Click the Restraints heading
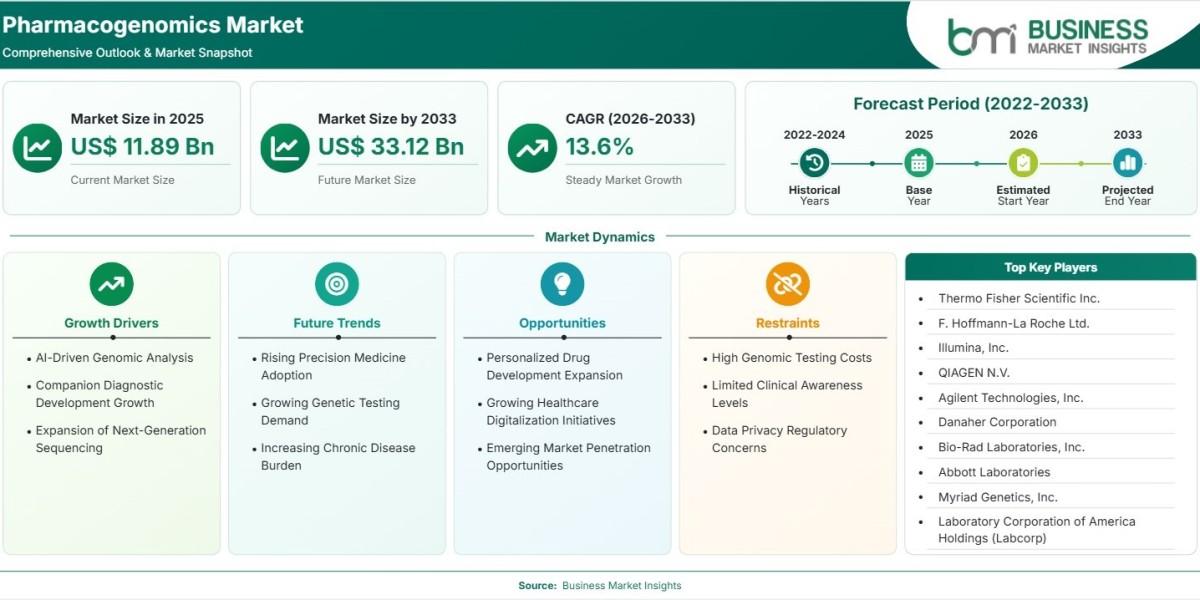Viewport: 1200px width, 600px height. 788,323
